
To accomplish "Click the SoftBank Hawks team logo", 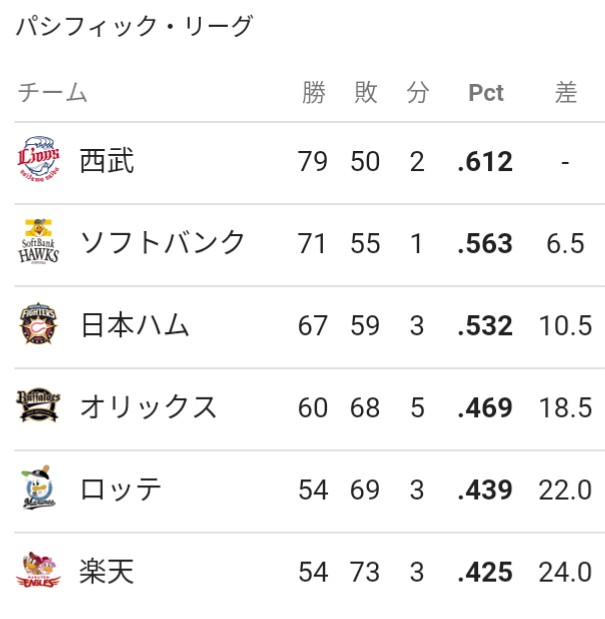I will coord(38,241).
